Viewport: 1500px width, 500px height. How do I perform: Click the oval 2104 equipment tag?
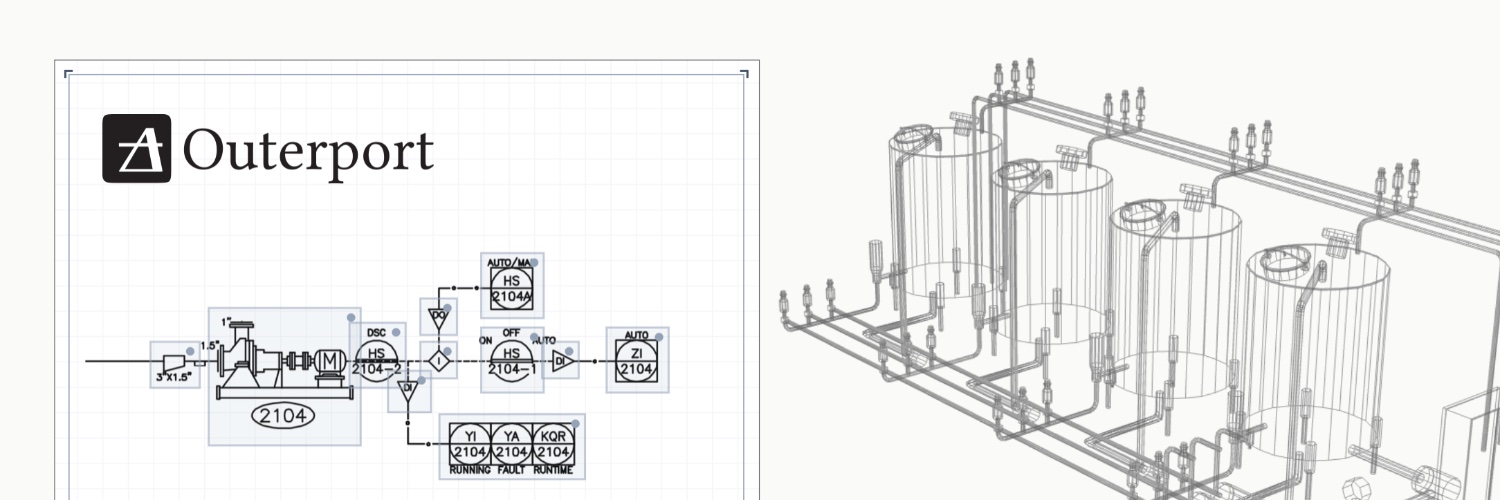point(283,416)
